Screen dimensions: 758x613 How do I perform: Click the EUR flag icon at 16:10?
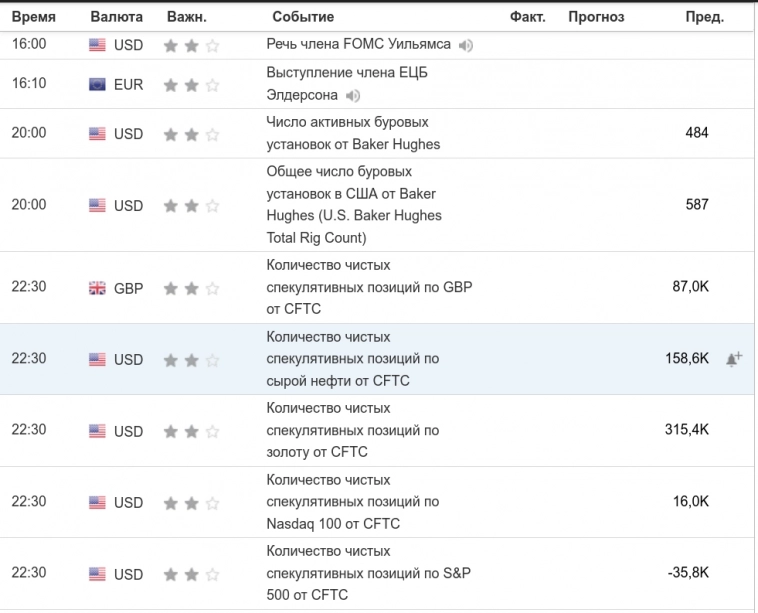click(97, 84)
